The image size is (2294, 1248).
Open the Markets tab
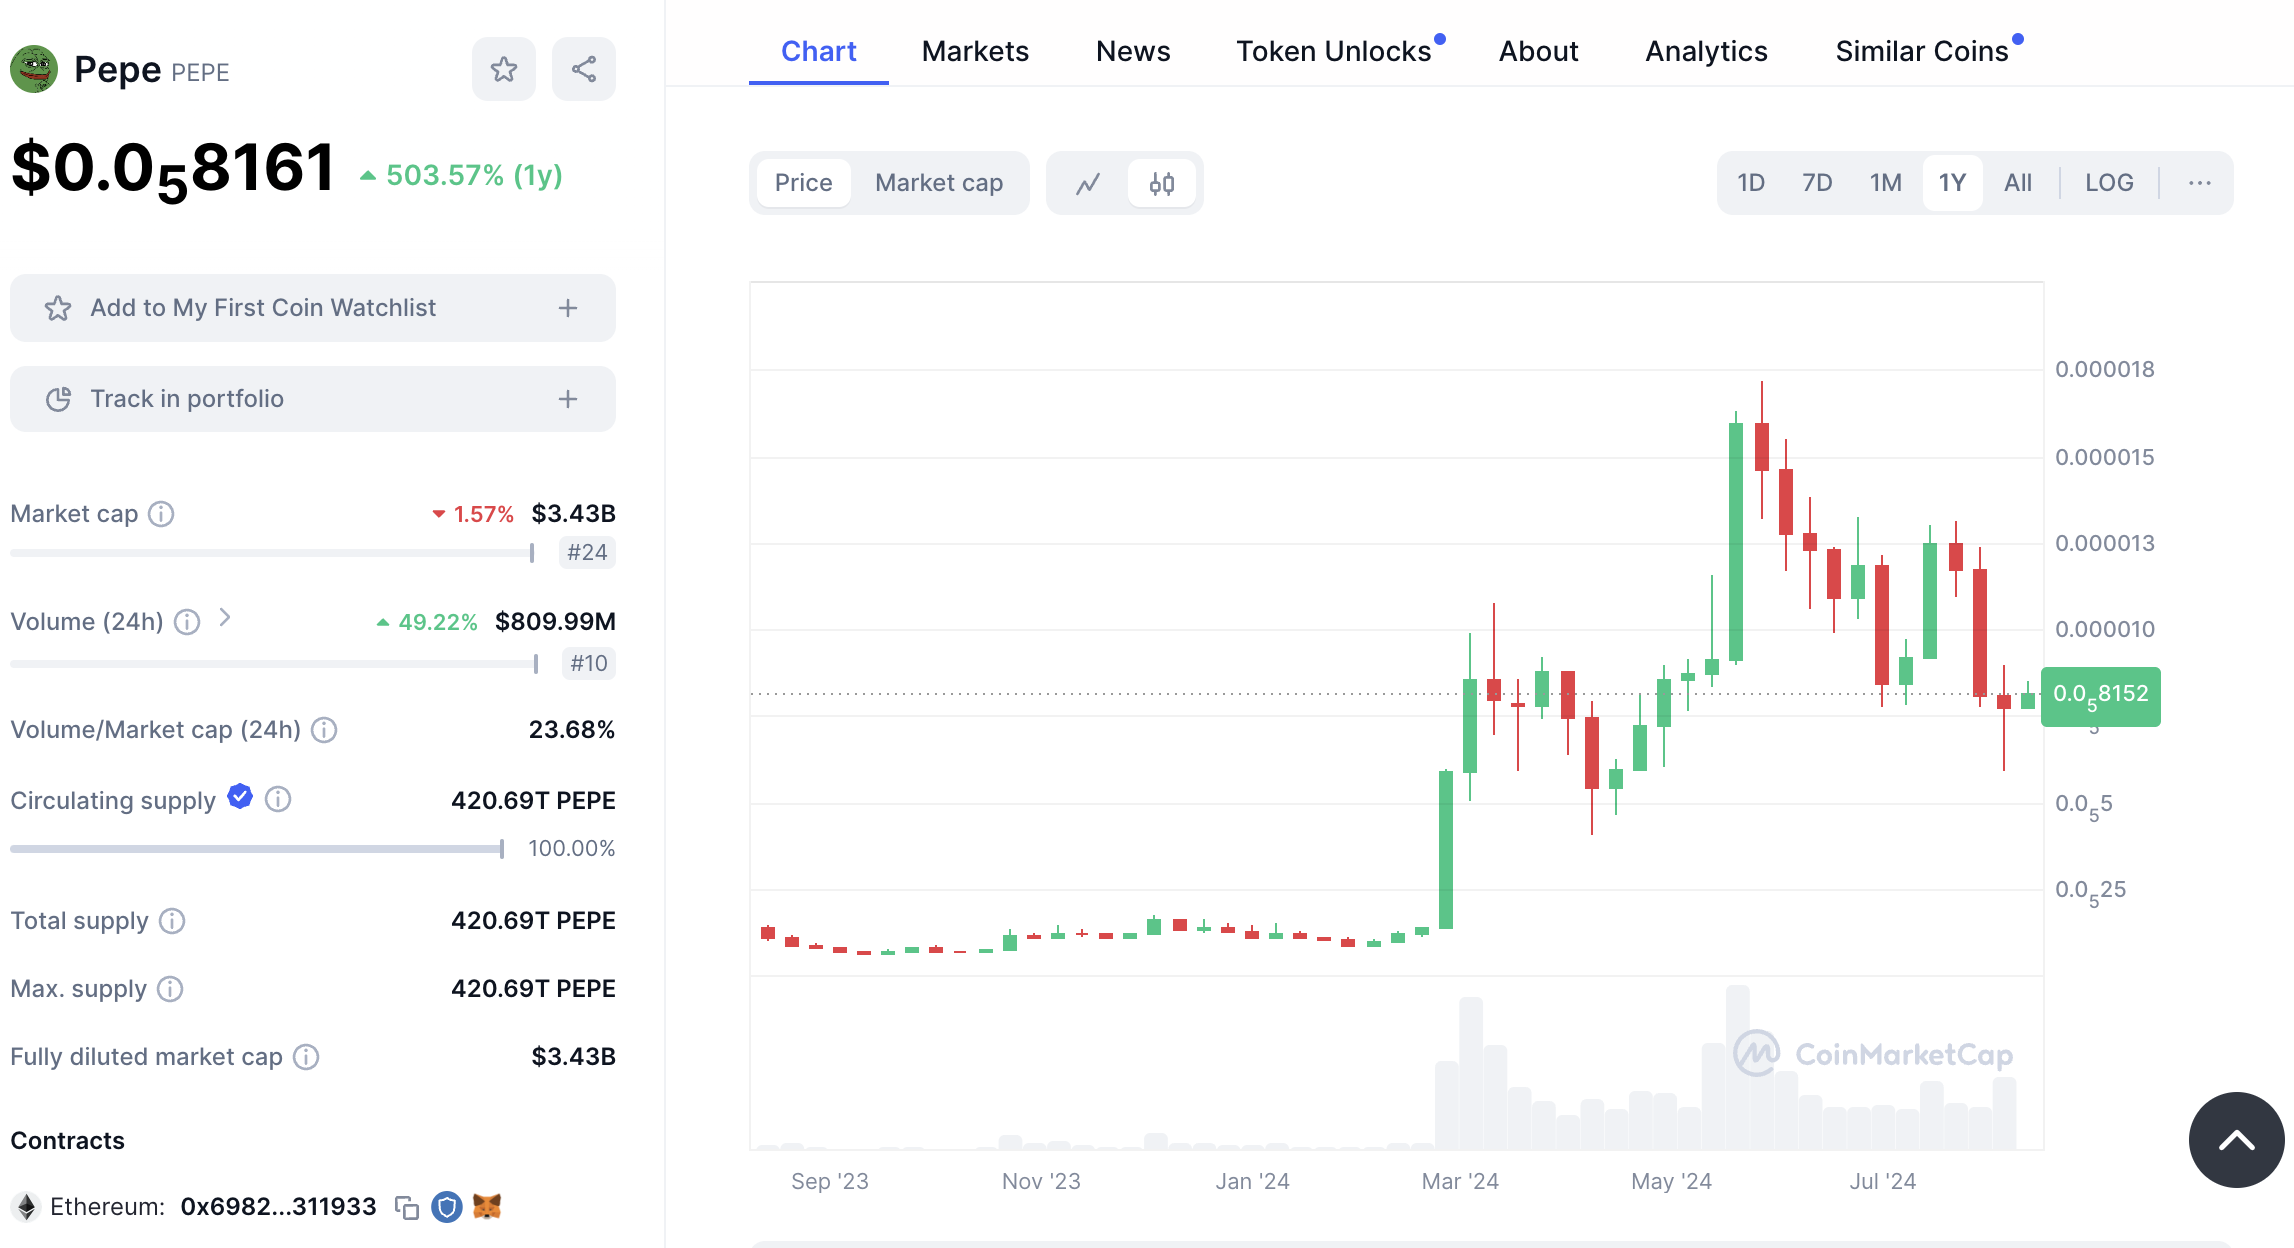[975, 51]
